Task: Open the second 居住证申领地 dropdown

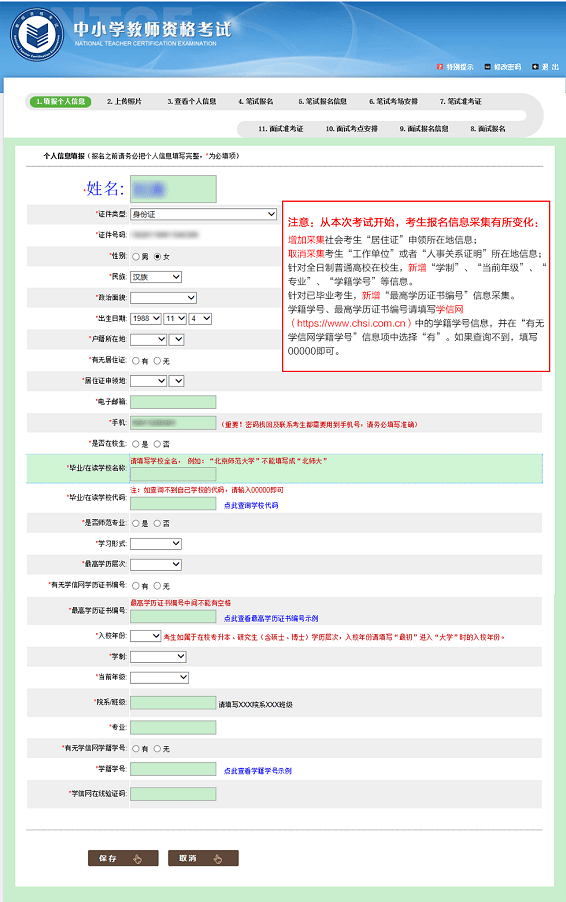Action: tap(177, 381)
